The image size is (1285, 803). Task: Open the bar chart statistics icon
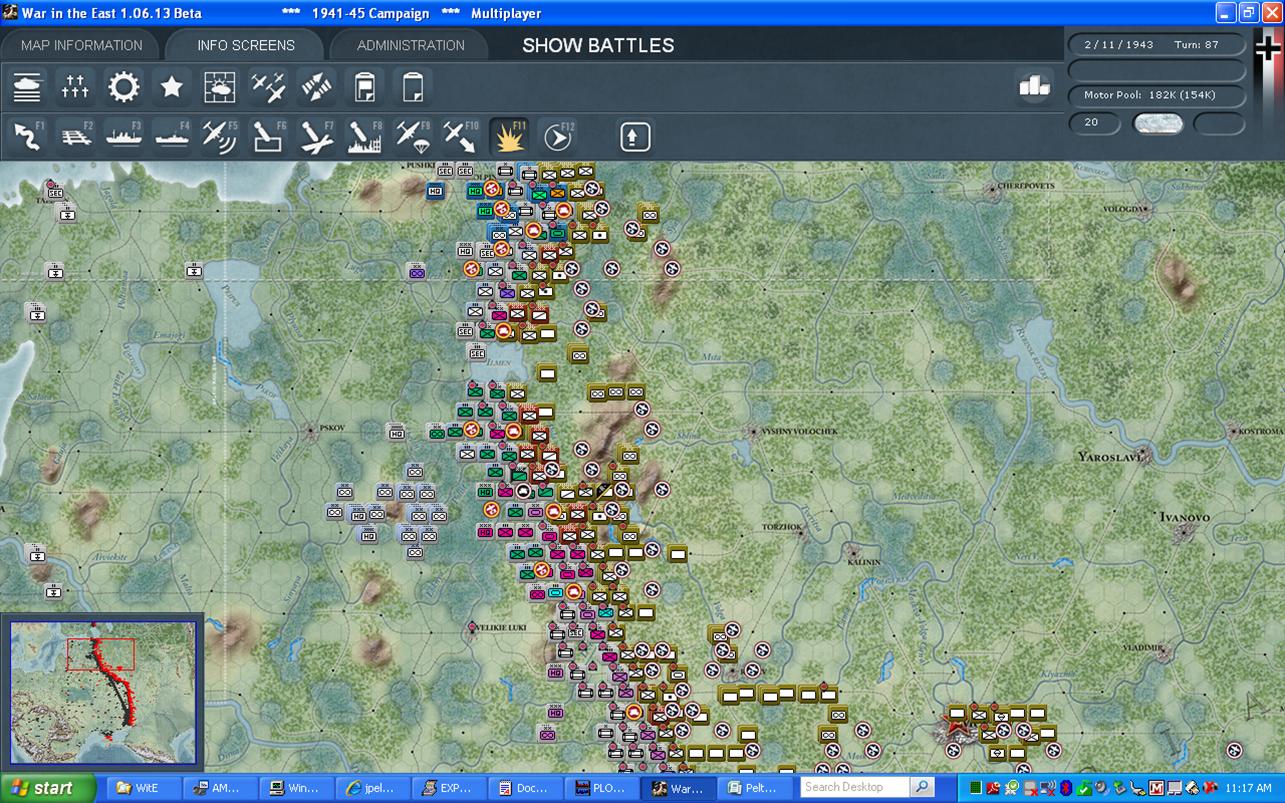point(1034,87)
